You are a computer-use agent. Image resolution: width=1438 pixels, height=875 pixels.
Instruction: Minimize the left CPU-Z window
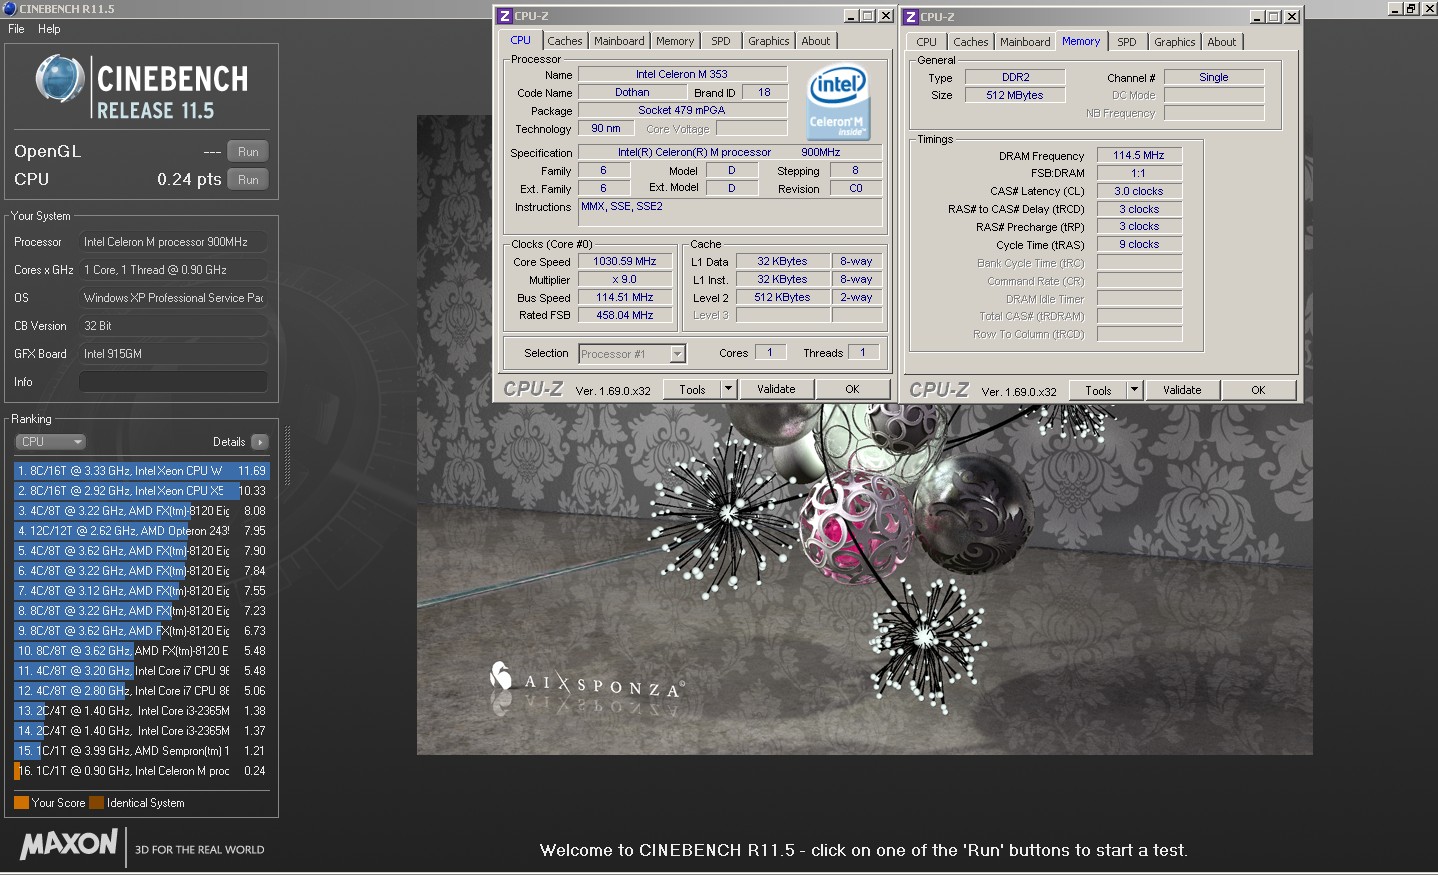850,16
